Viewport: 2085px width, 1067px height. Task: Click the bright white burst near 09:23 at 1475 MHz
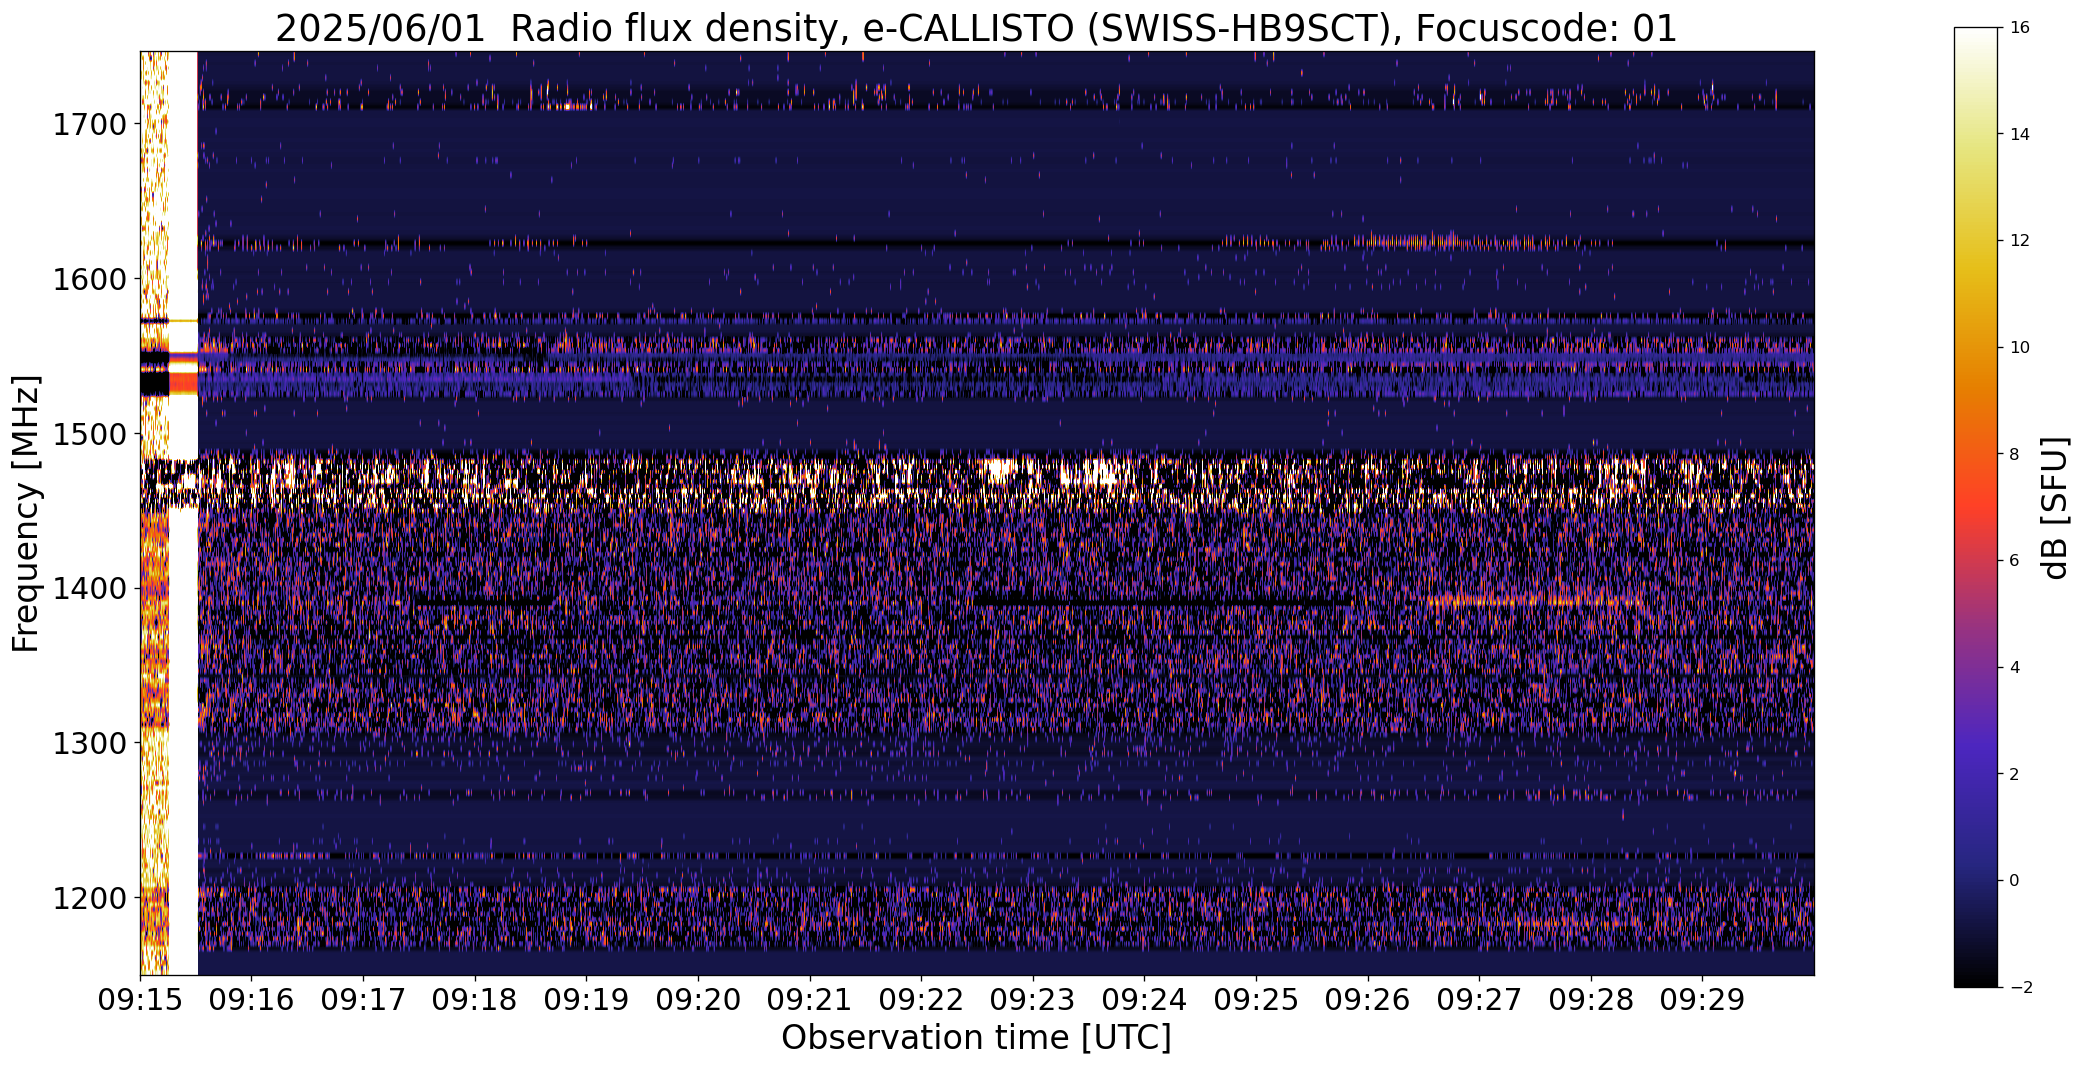click(998, 470)
